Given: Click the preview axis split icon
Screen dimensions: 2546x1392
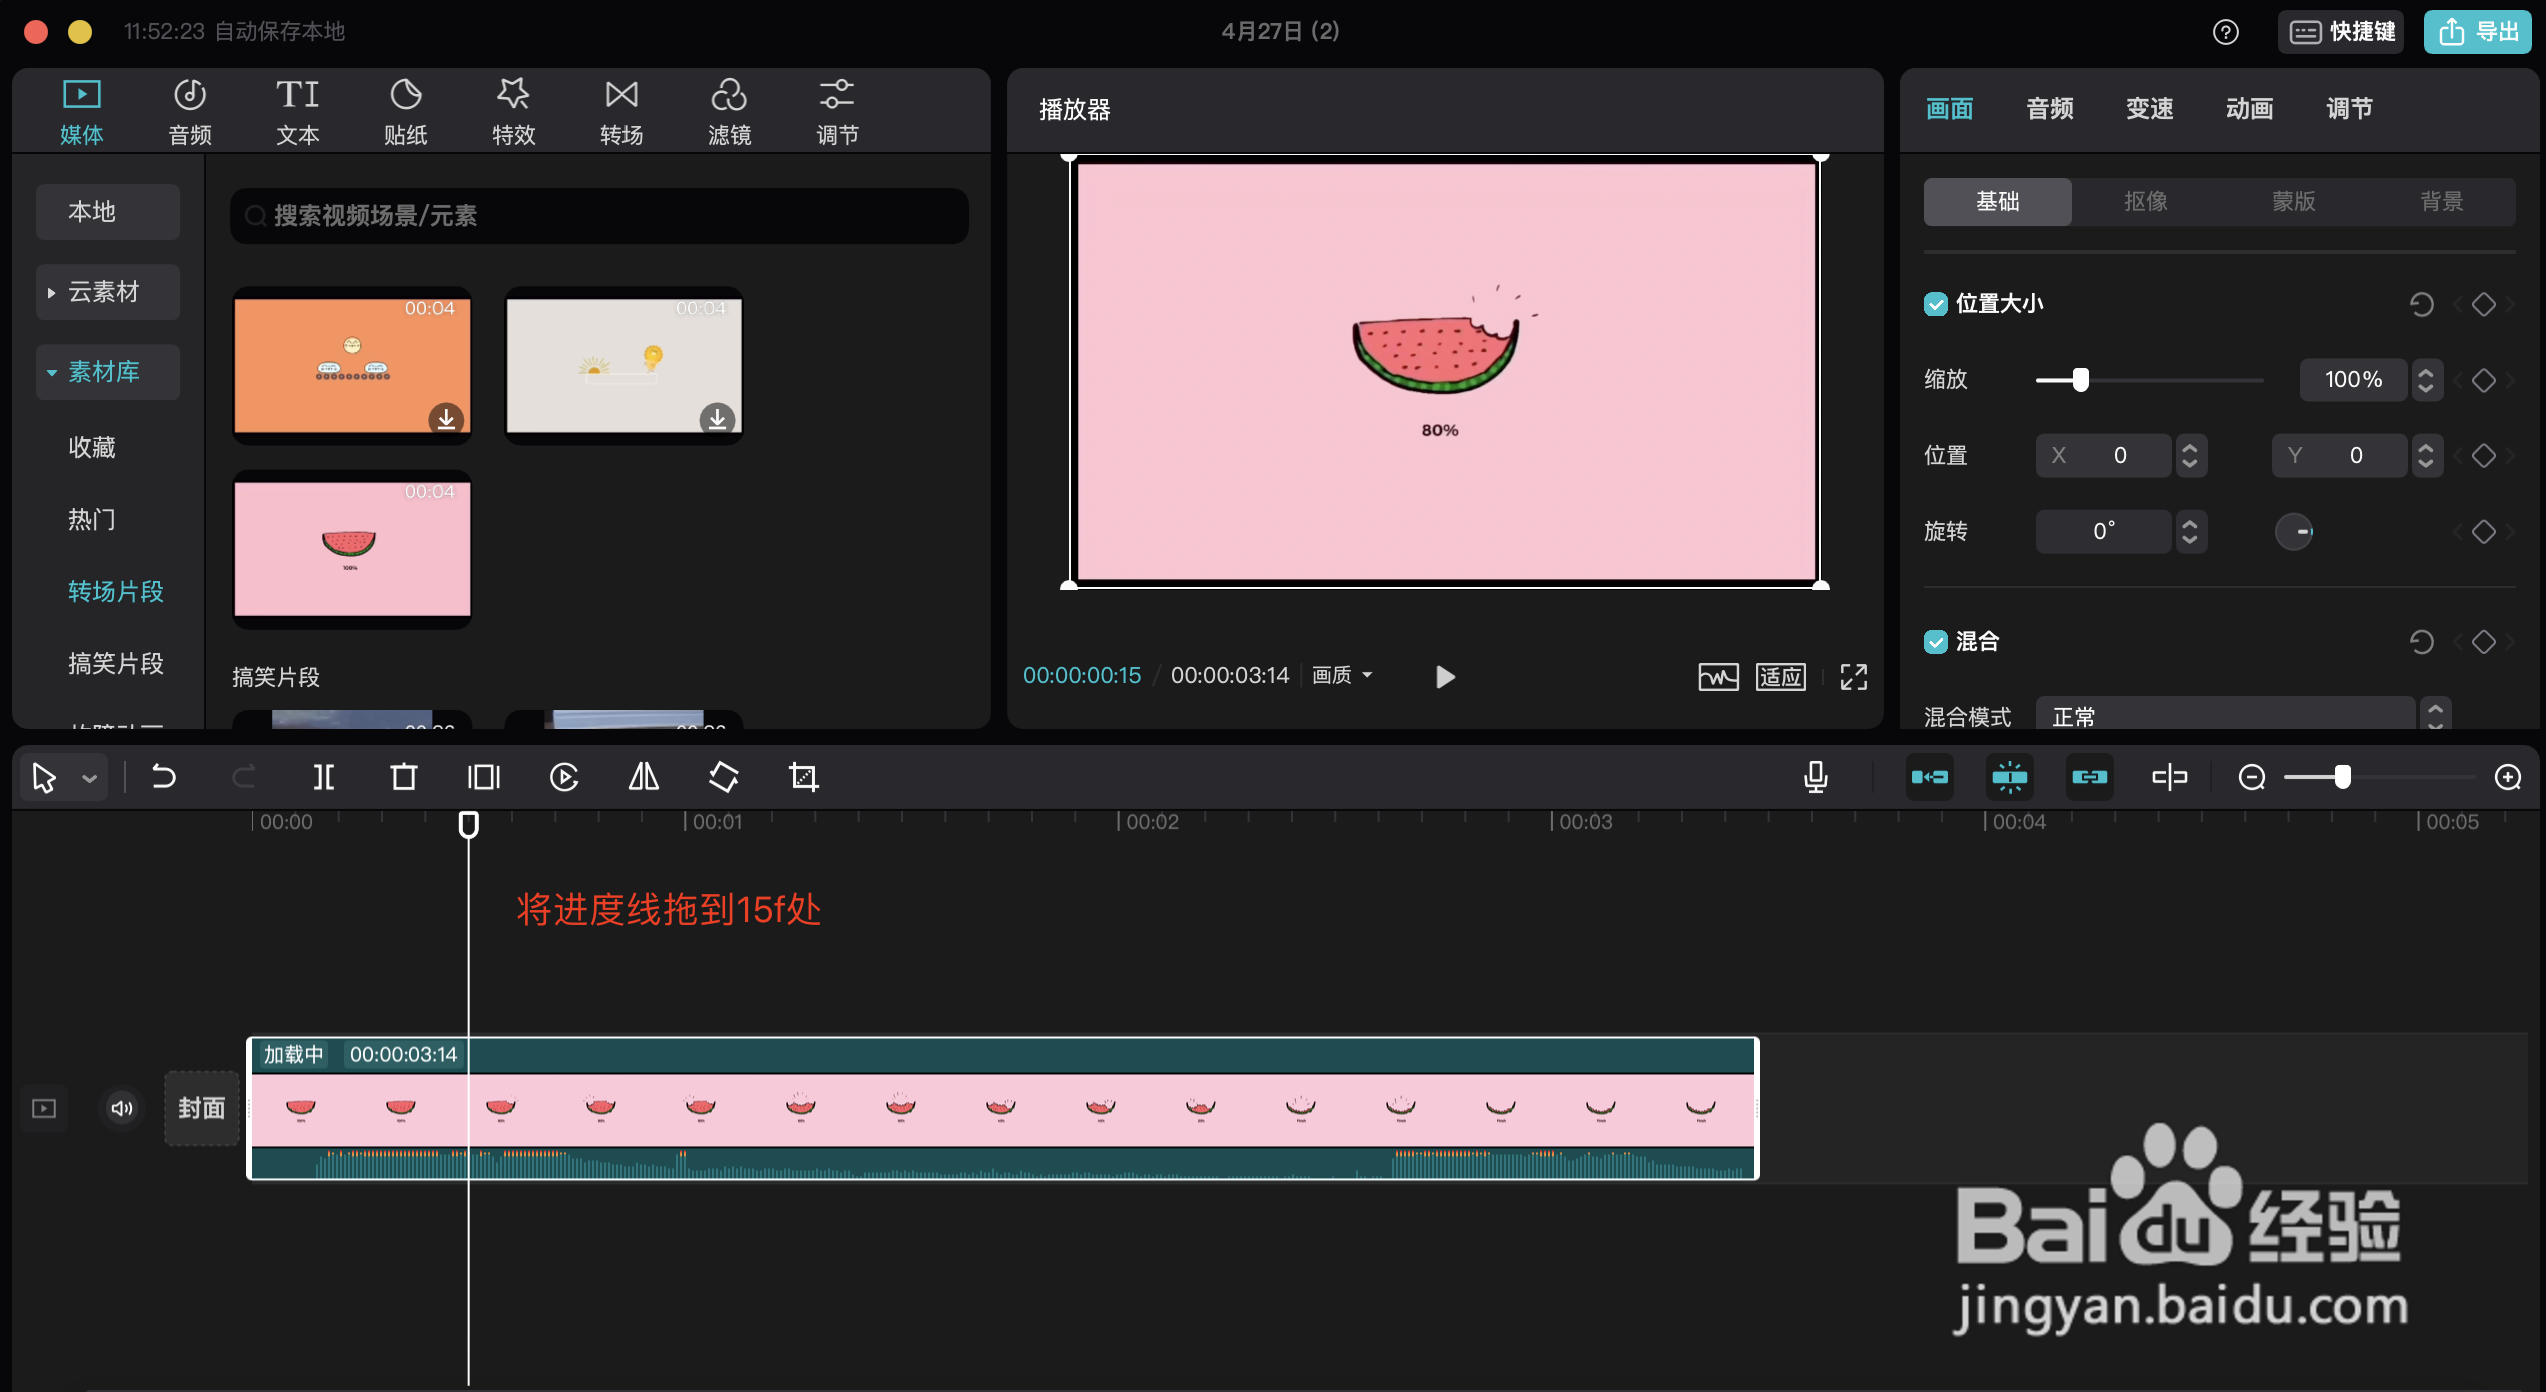Looking at the screenshot, I should click(x=2170, y=777).
